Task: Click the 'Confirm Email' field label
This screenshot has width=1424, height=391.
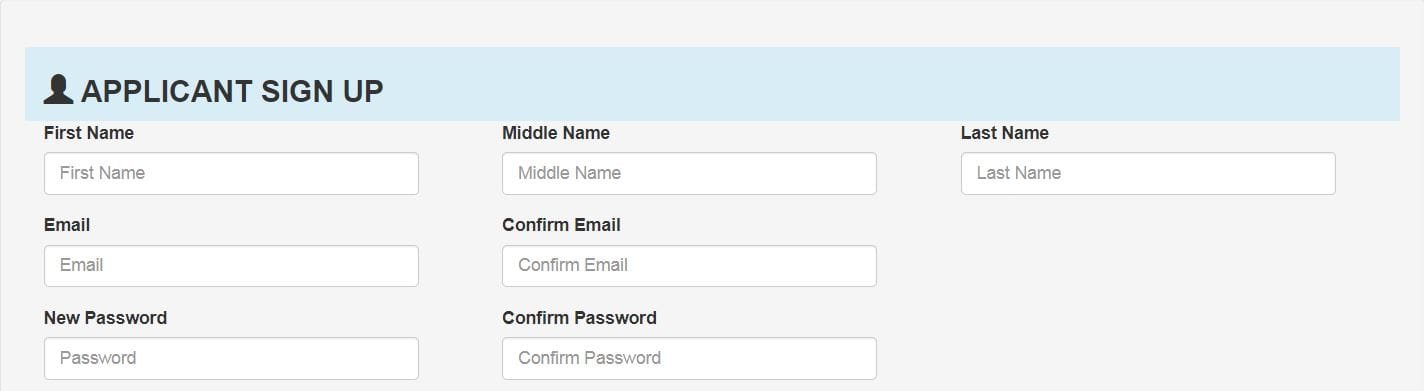Action: (x=561, y=225)
